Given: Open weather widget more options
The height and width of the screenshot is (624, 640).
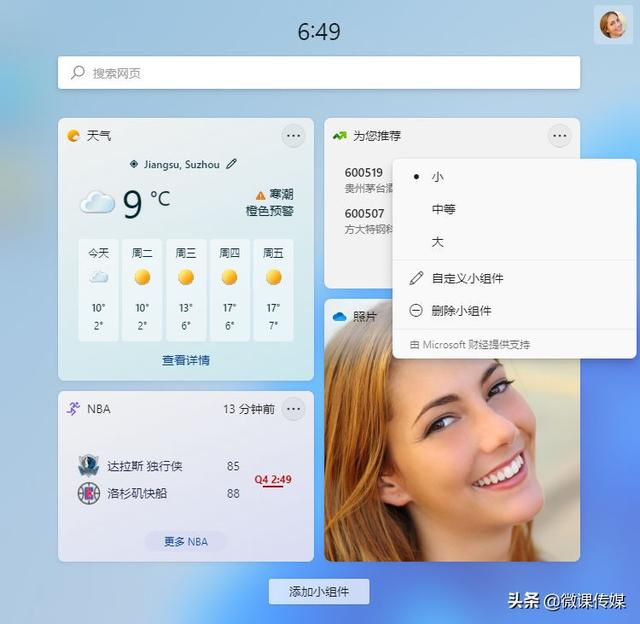Looking at the screenshot, I should pos(293,135).
